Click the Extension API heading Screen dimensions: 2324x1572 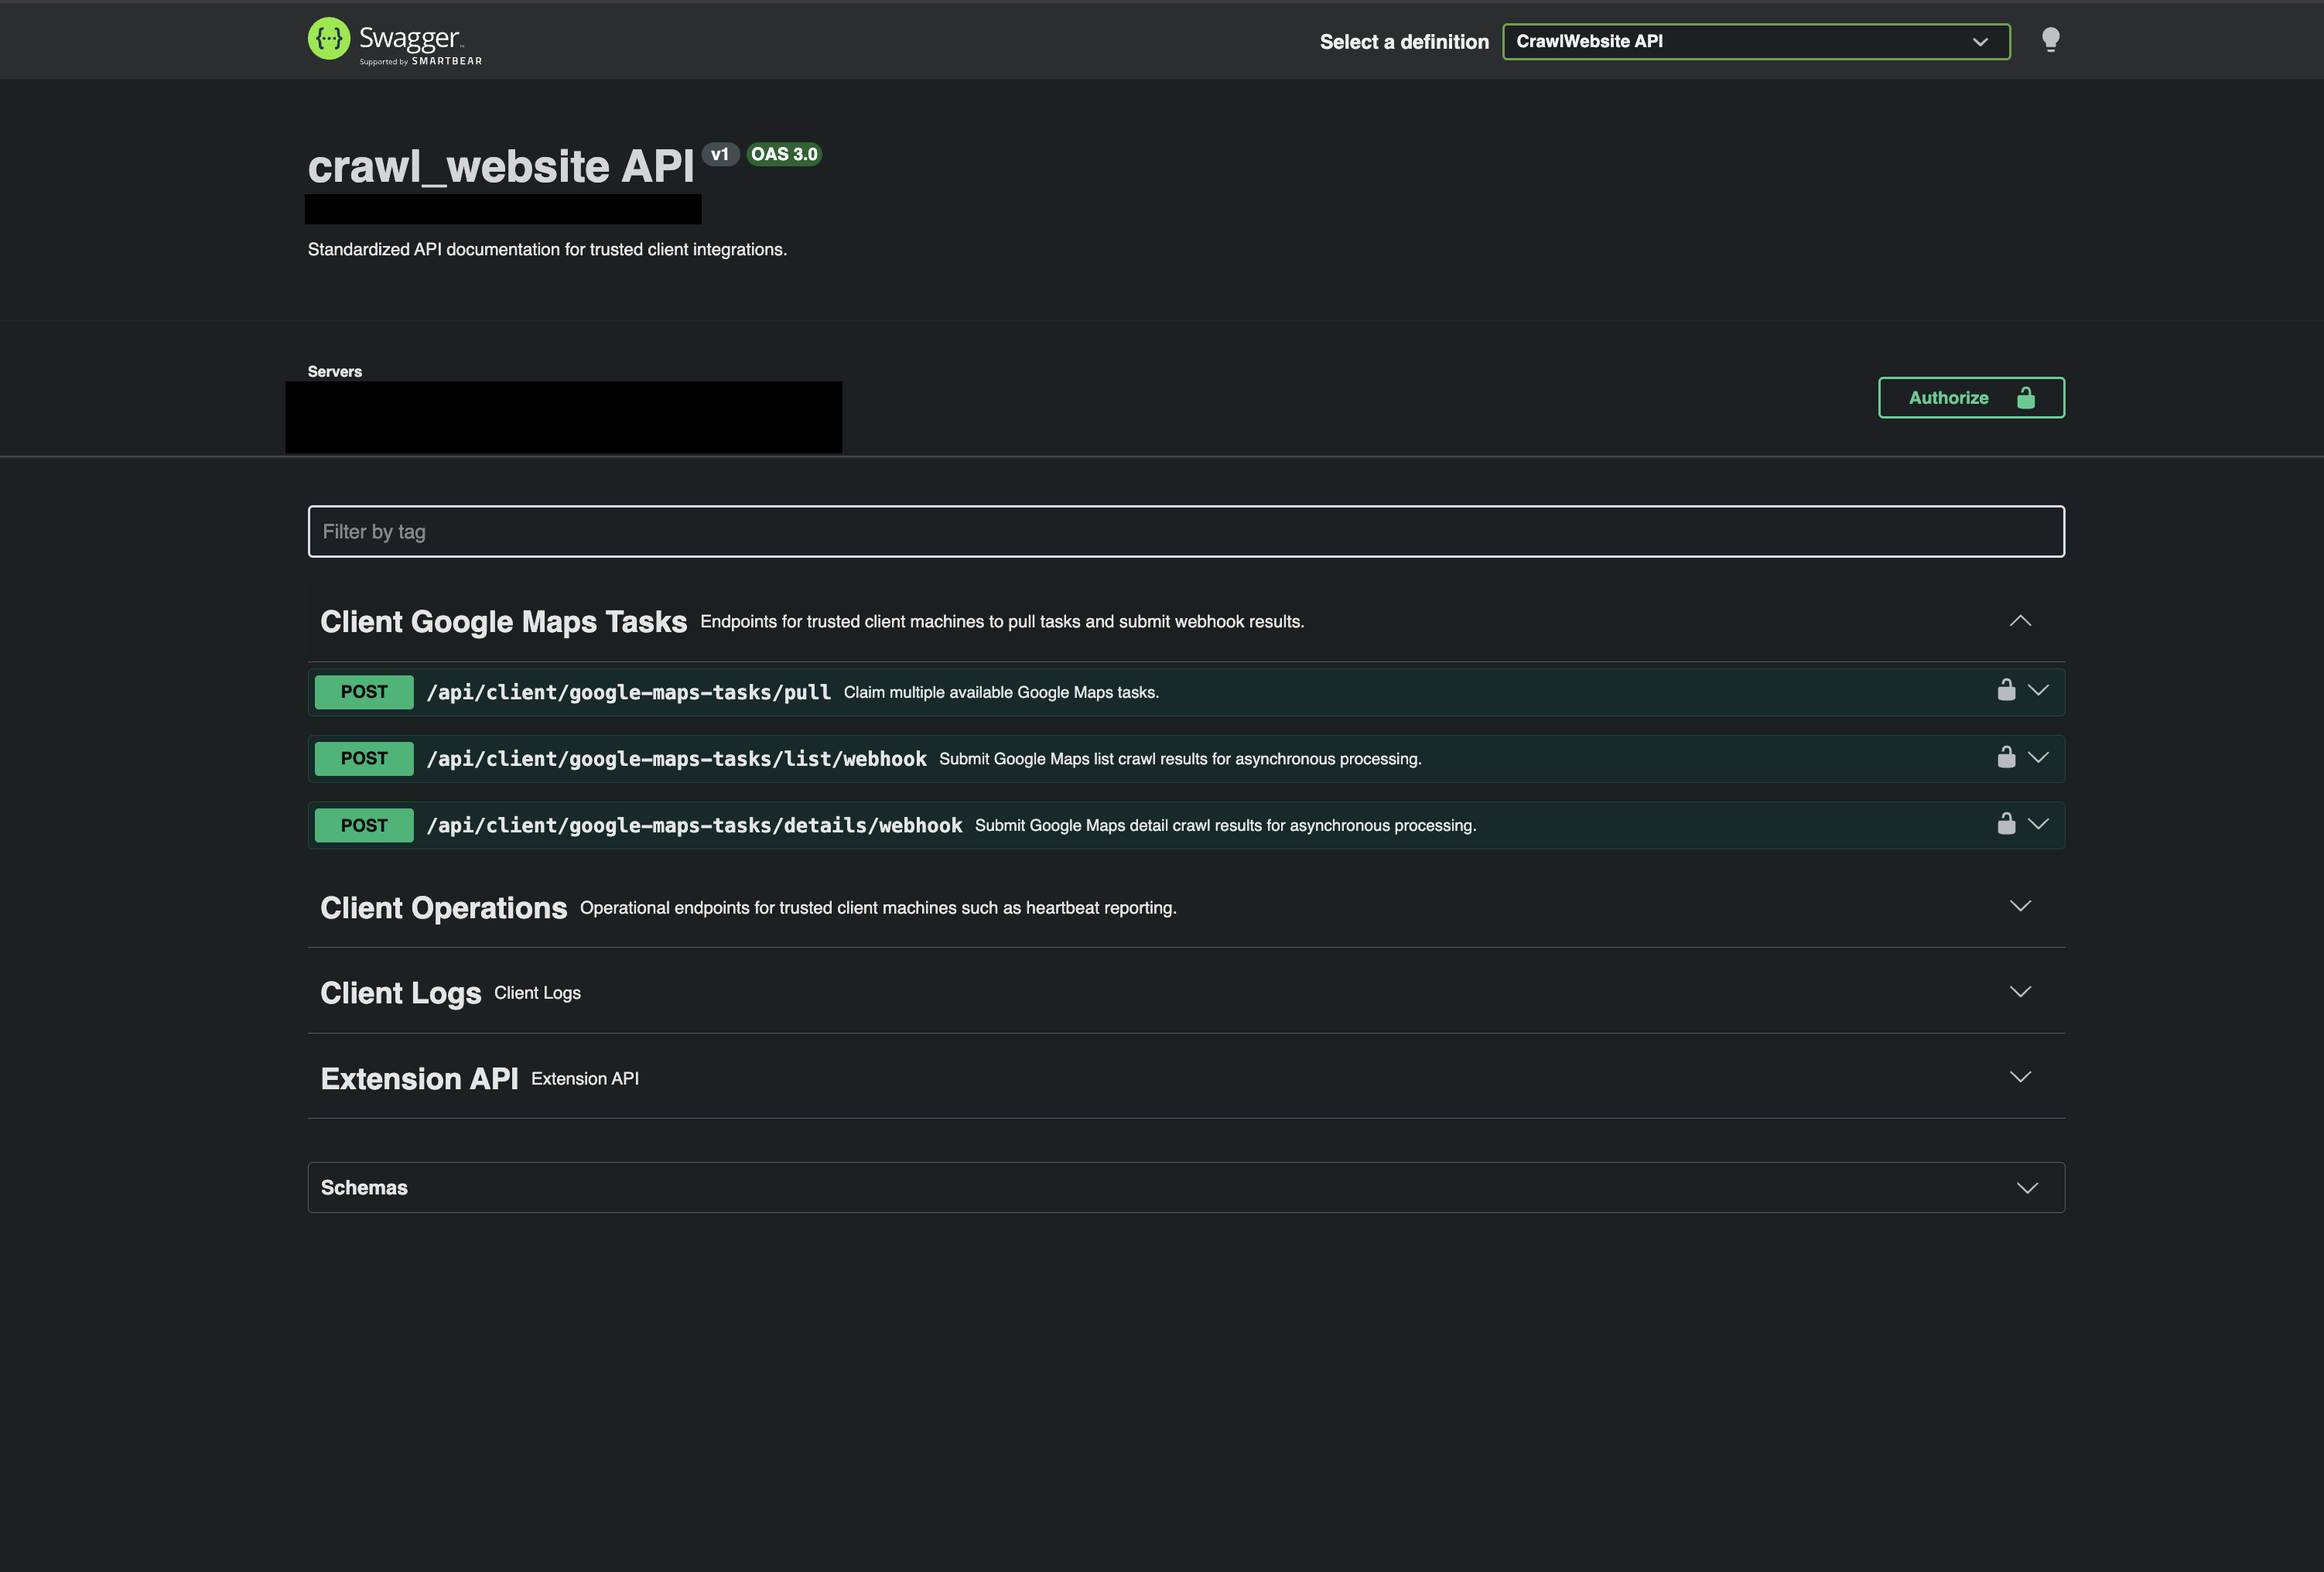(x=419, y=1079)
